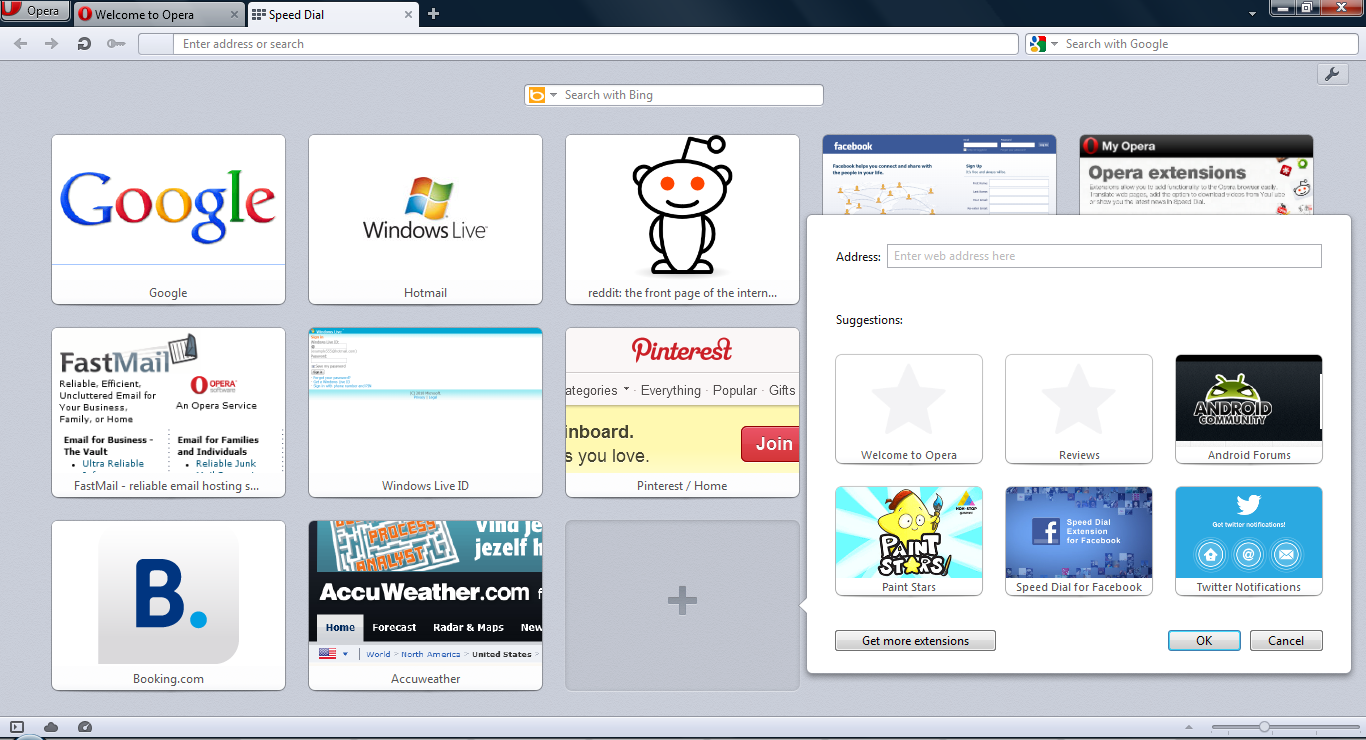Viewport: 1366px width, 740px height.
Task: Open the Pinterest / Home speed dial
Action: [x=682, y=412]
